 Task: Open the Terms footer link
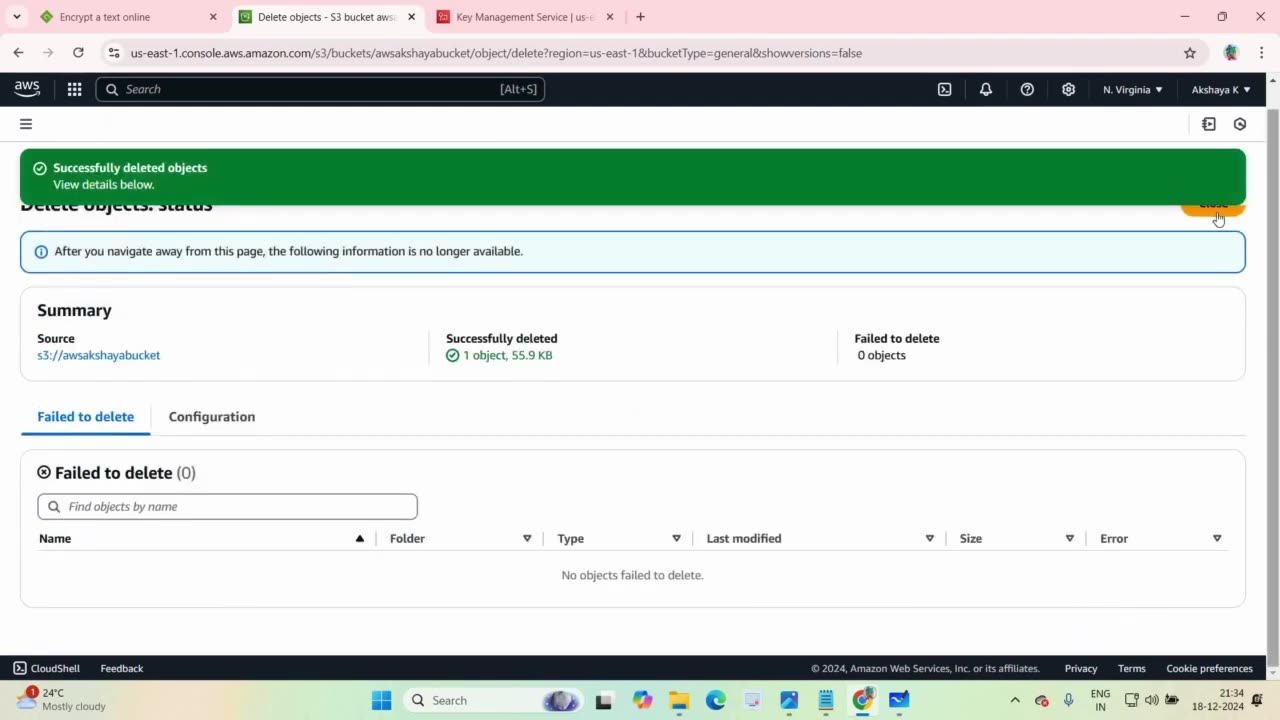pos(1132,668)
